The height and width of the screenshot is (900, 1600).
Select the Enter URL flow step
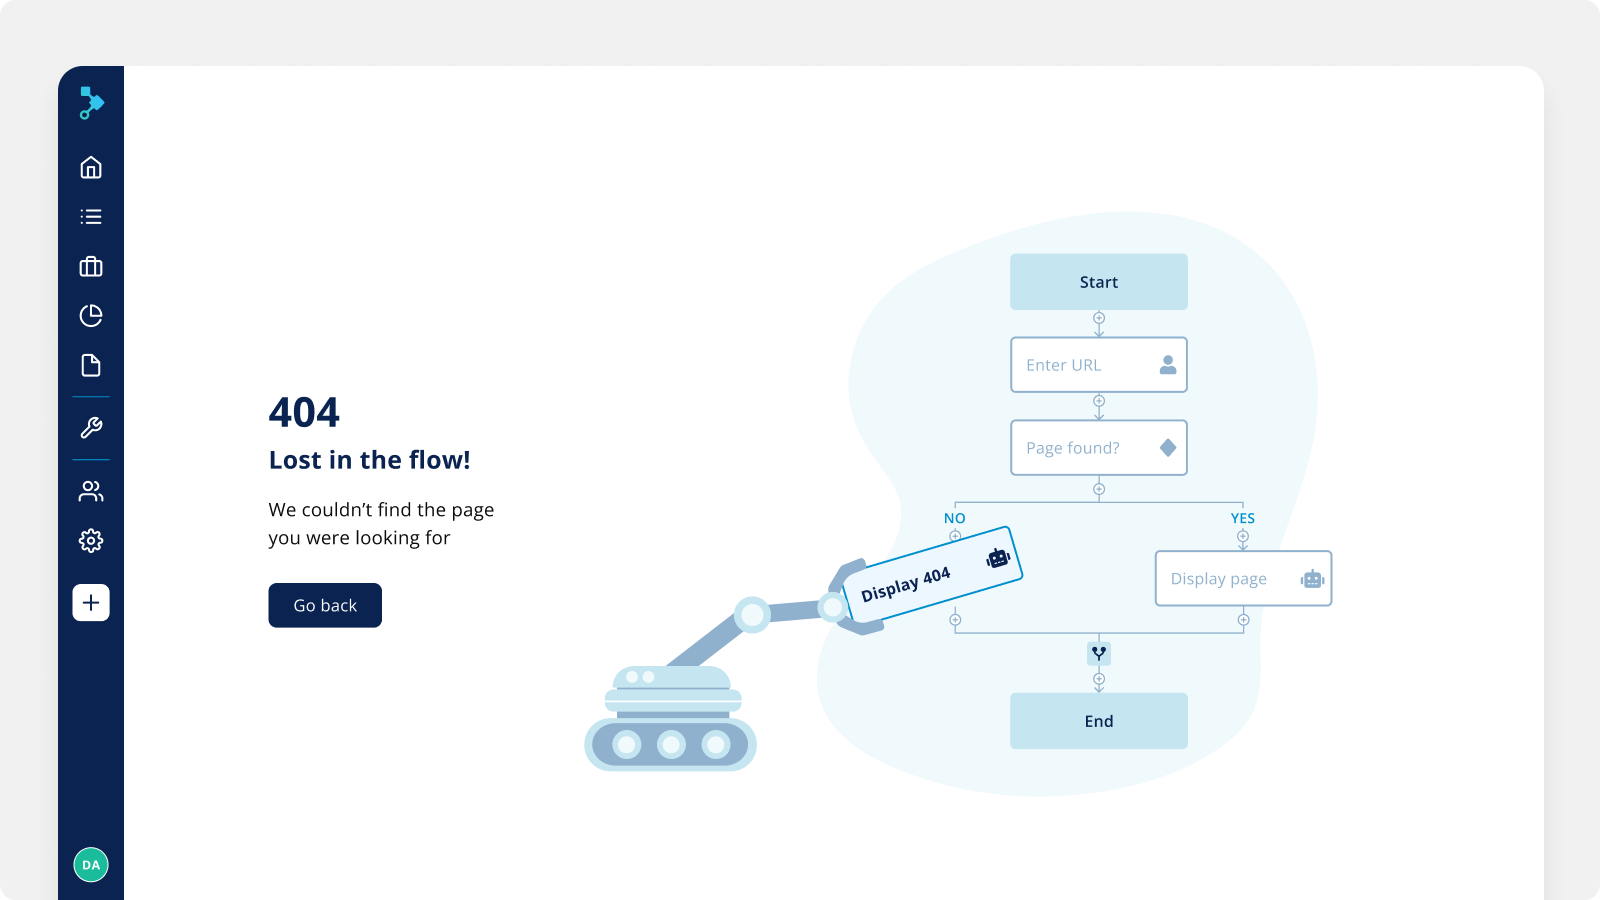1098,365
